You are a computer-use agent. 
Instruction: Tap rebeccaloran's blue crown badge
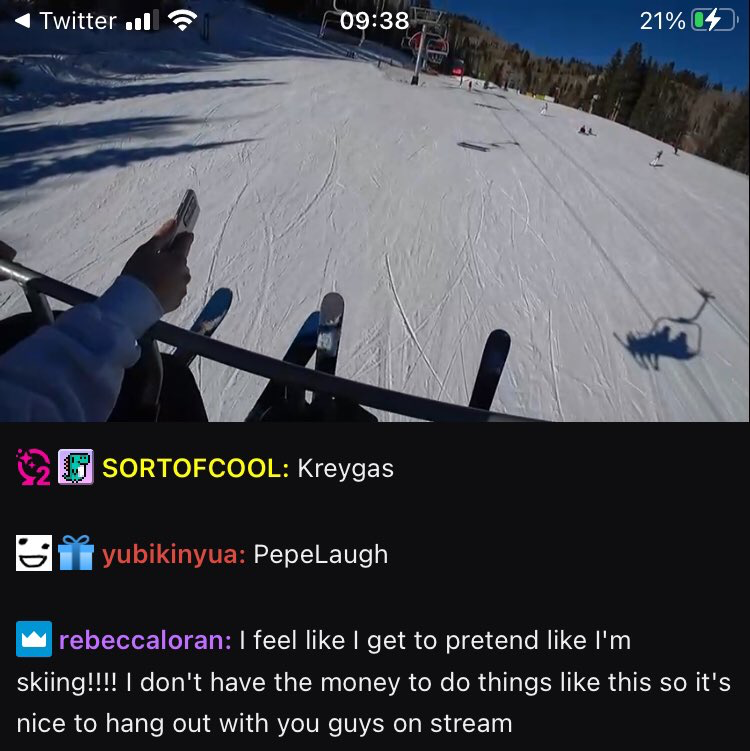pyautogui.click(x=34, y=639)
